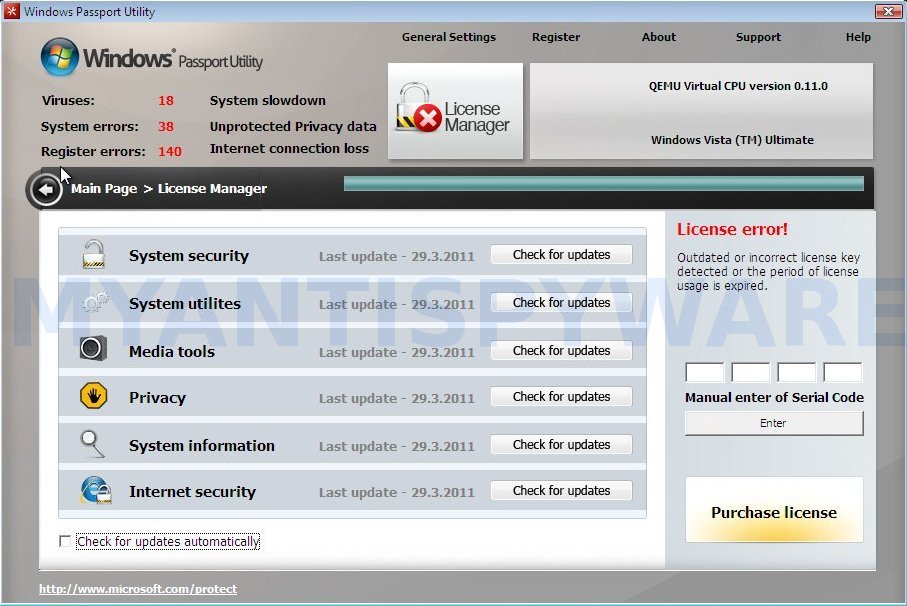Click QEMU Virtual CPU version text

click(738, 86)
